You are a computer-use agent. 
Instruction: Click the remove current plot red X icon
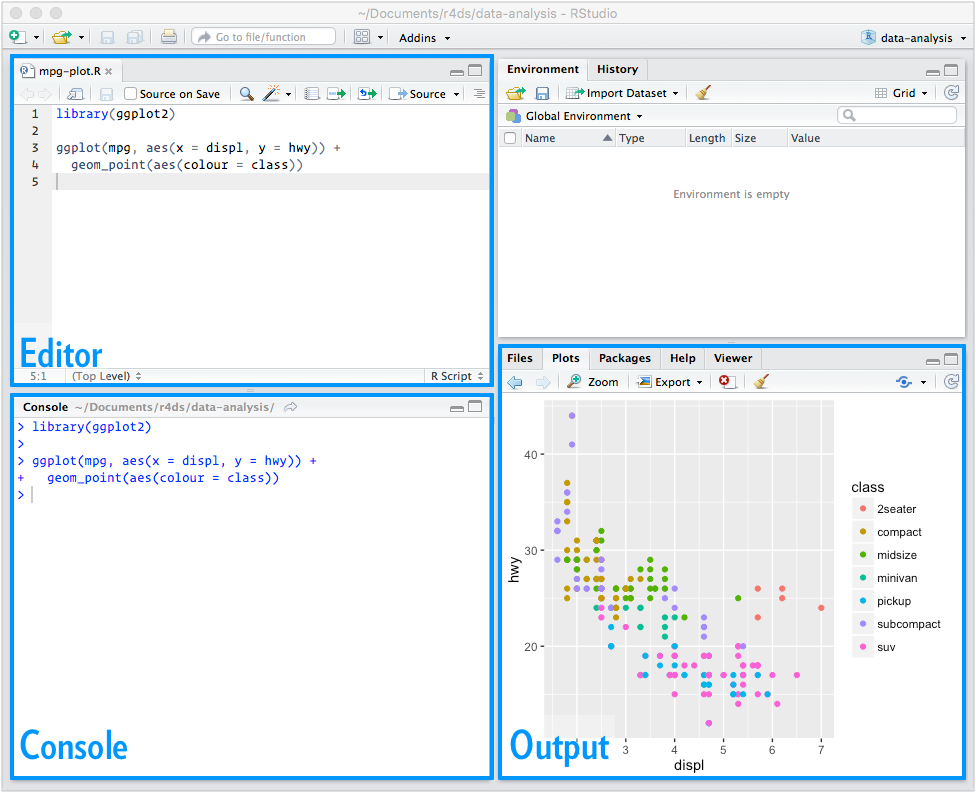[x=727, y=382]
